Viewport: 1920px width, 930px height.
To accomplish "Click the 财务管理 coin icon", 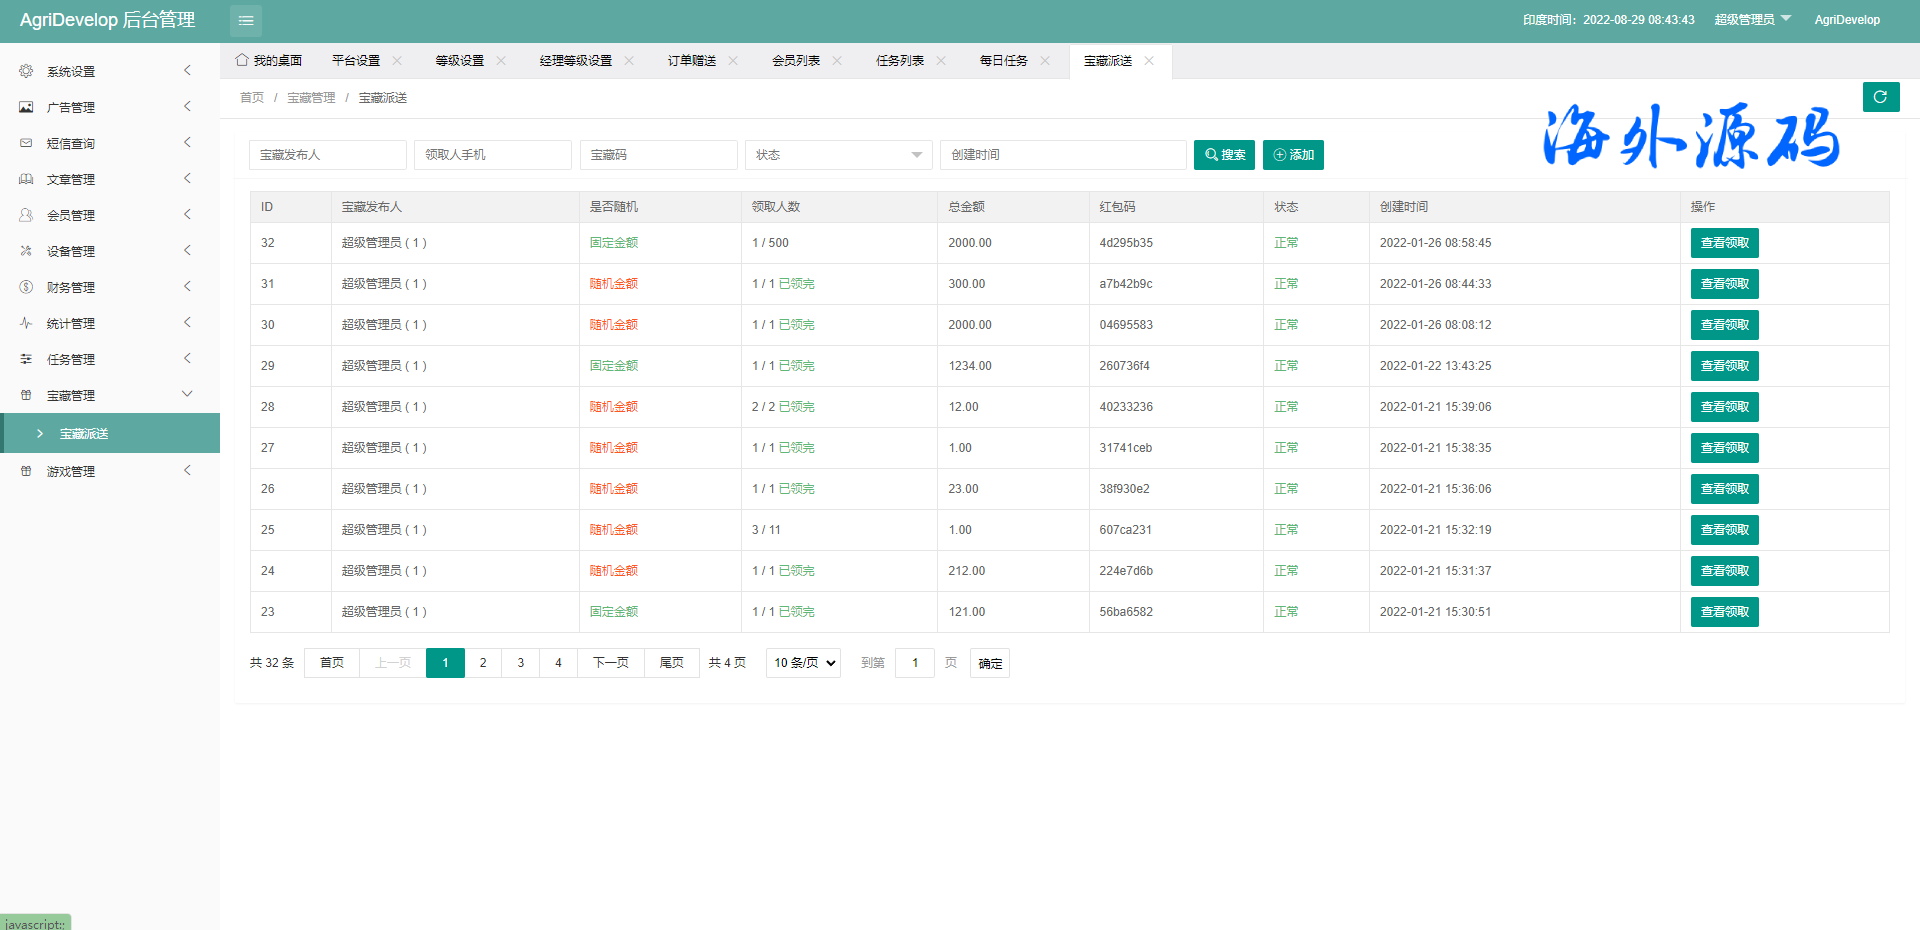I will tap(26, 287).
